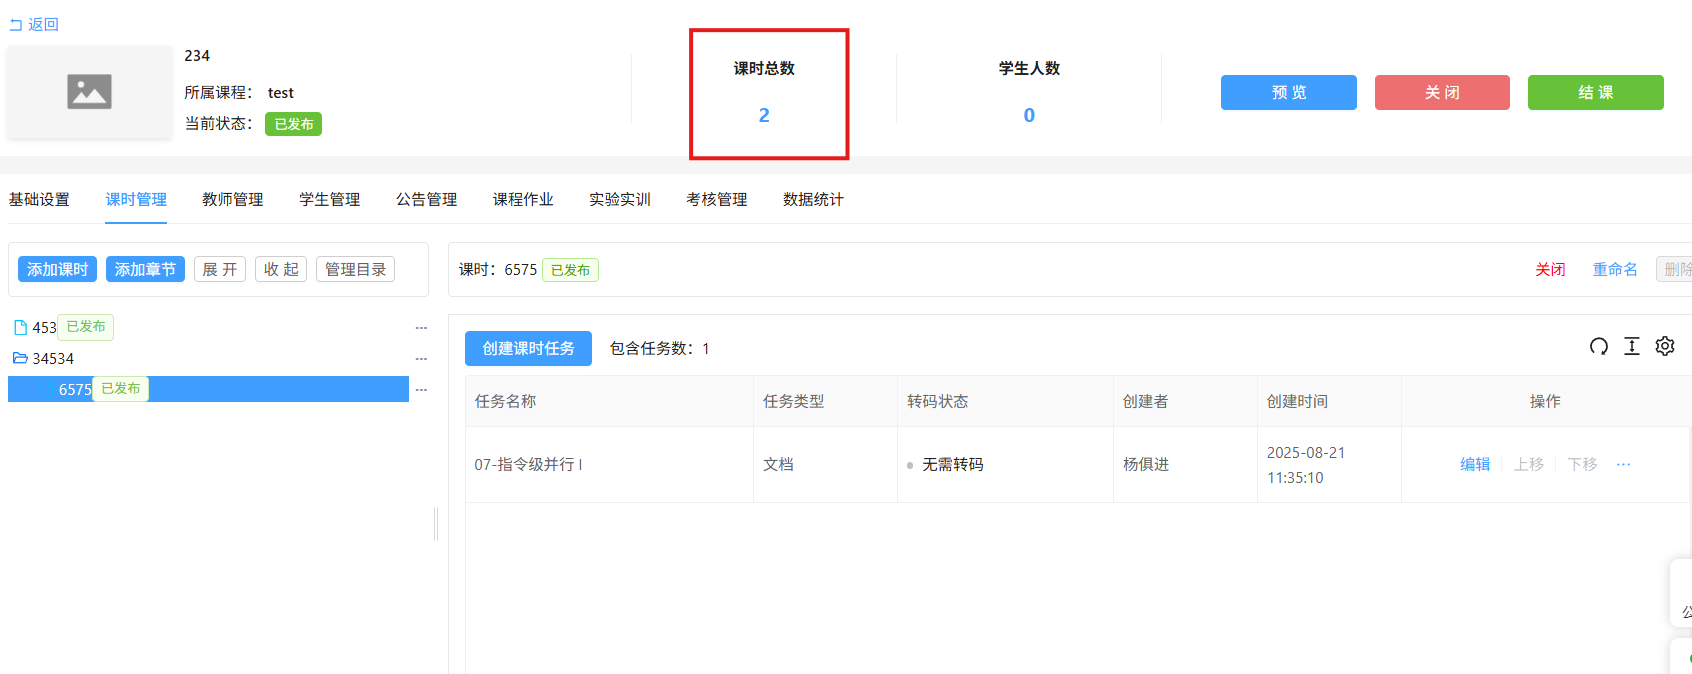Image resolution: width=1692 pixels, height=674 pixels.
Task: Open more options for chapter 34534
Action: click(421, 358)
